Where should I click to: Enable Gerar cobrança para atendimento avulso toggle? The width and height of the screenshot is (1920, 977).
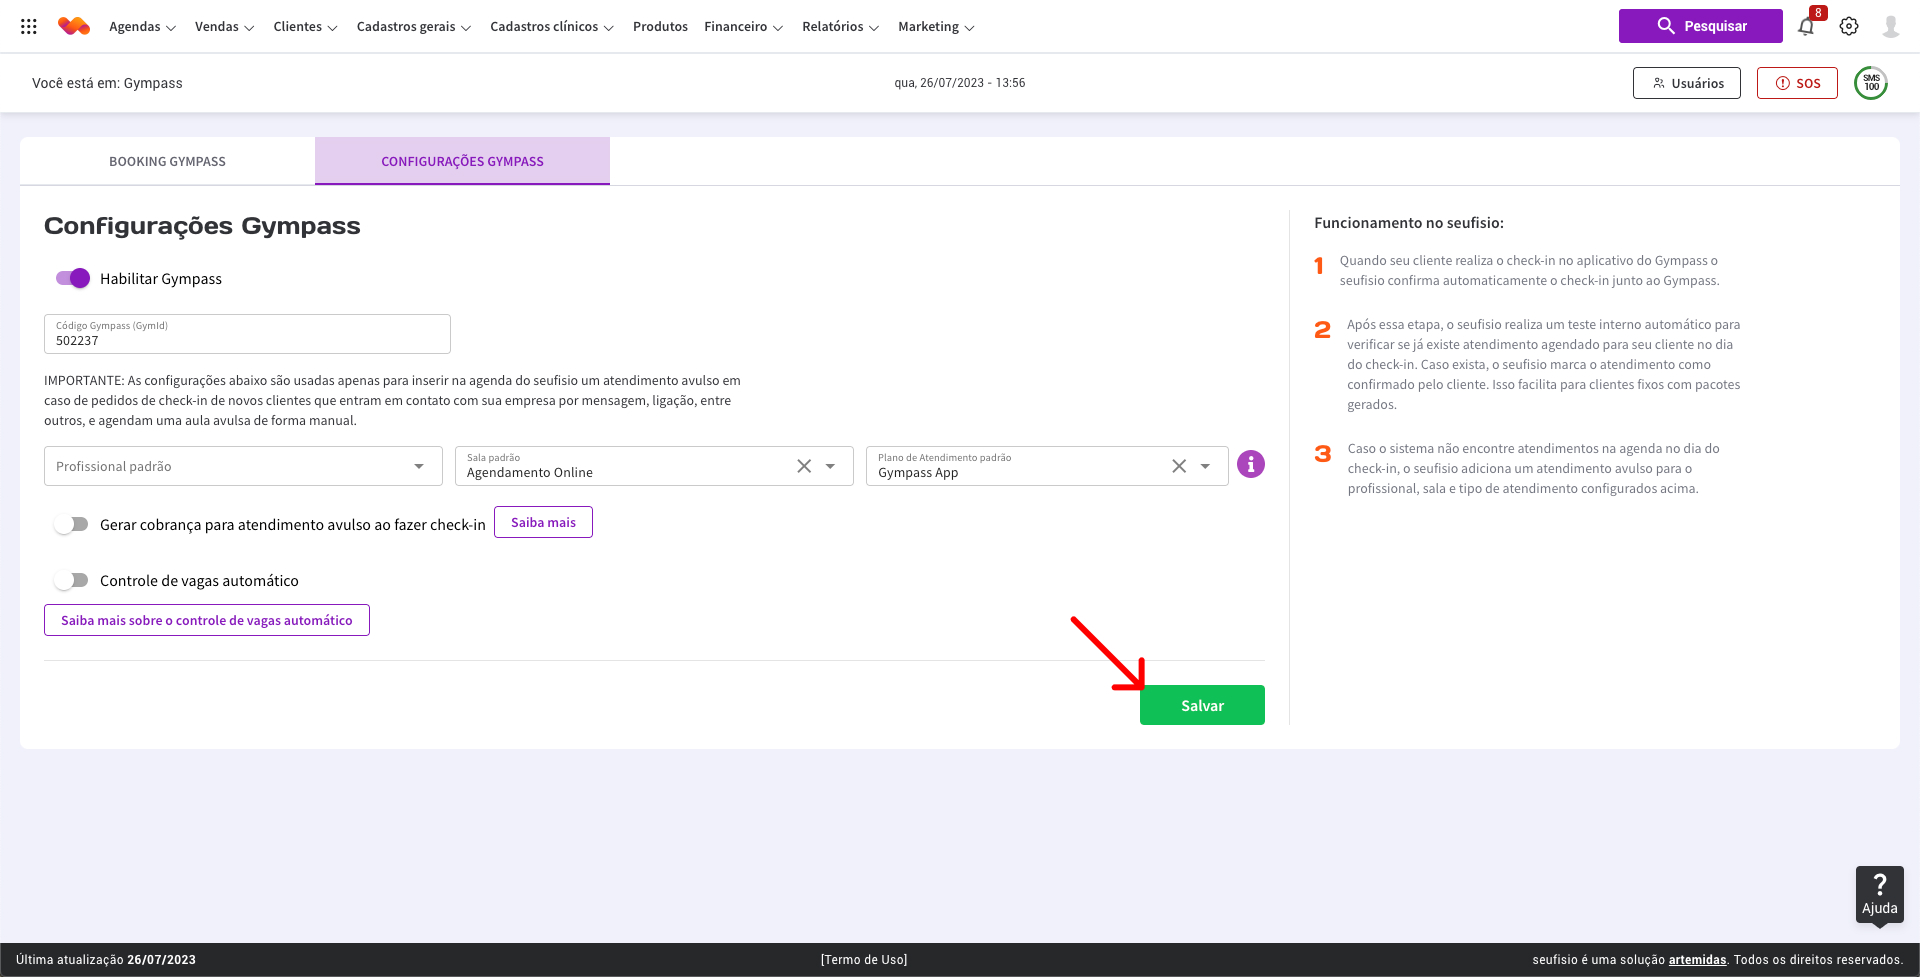tap(72, 524)
